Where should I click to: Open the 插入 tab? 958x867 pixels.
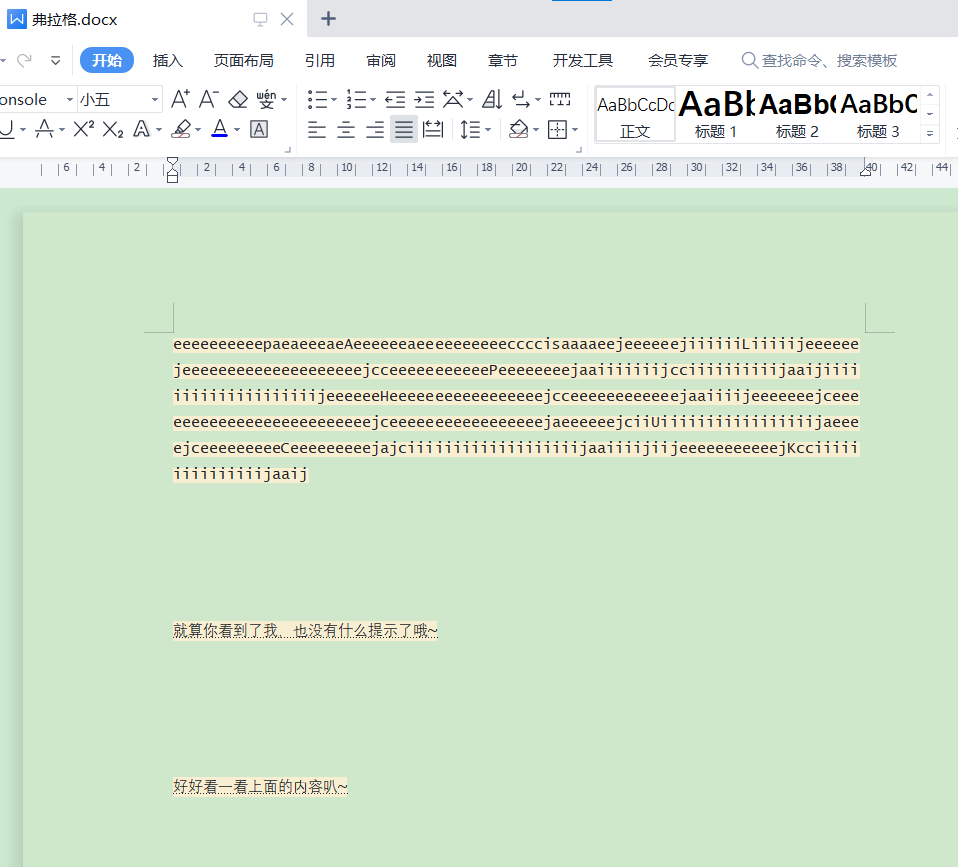pyautogui.click(x=168, y=60)
